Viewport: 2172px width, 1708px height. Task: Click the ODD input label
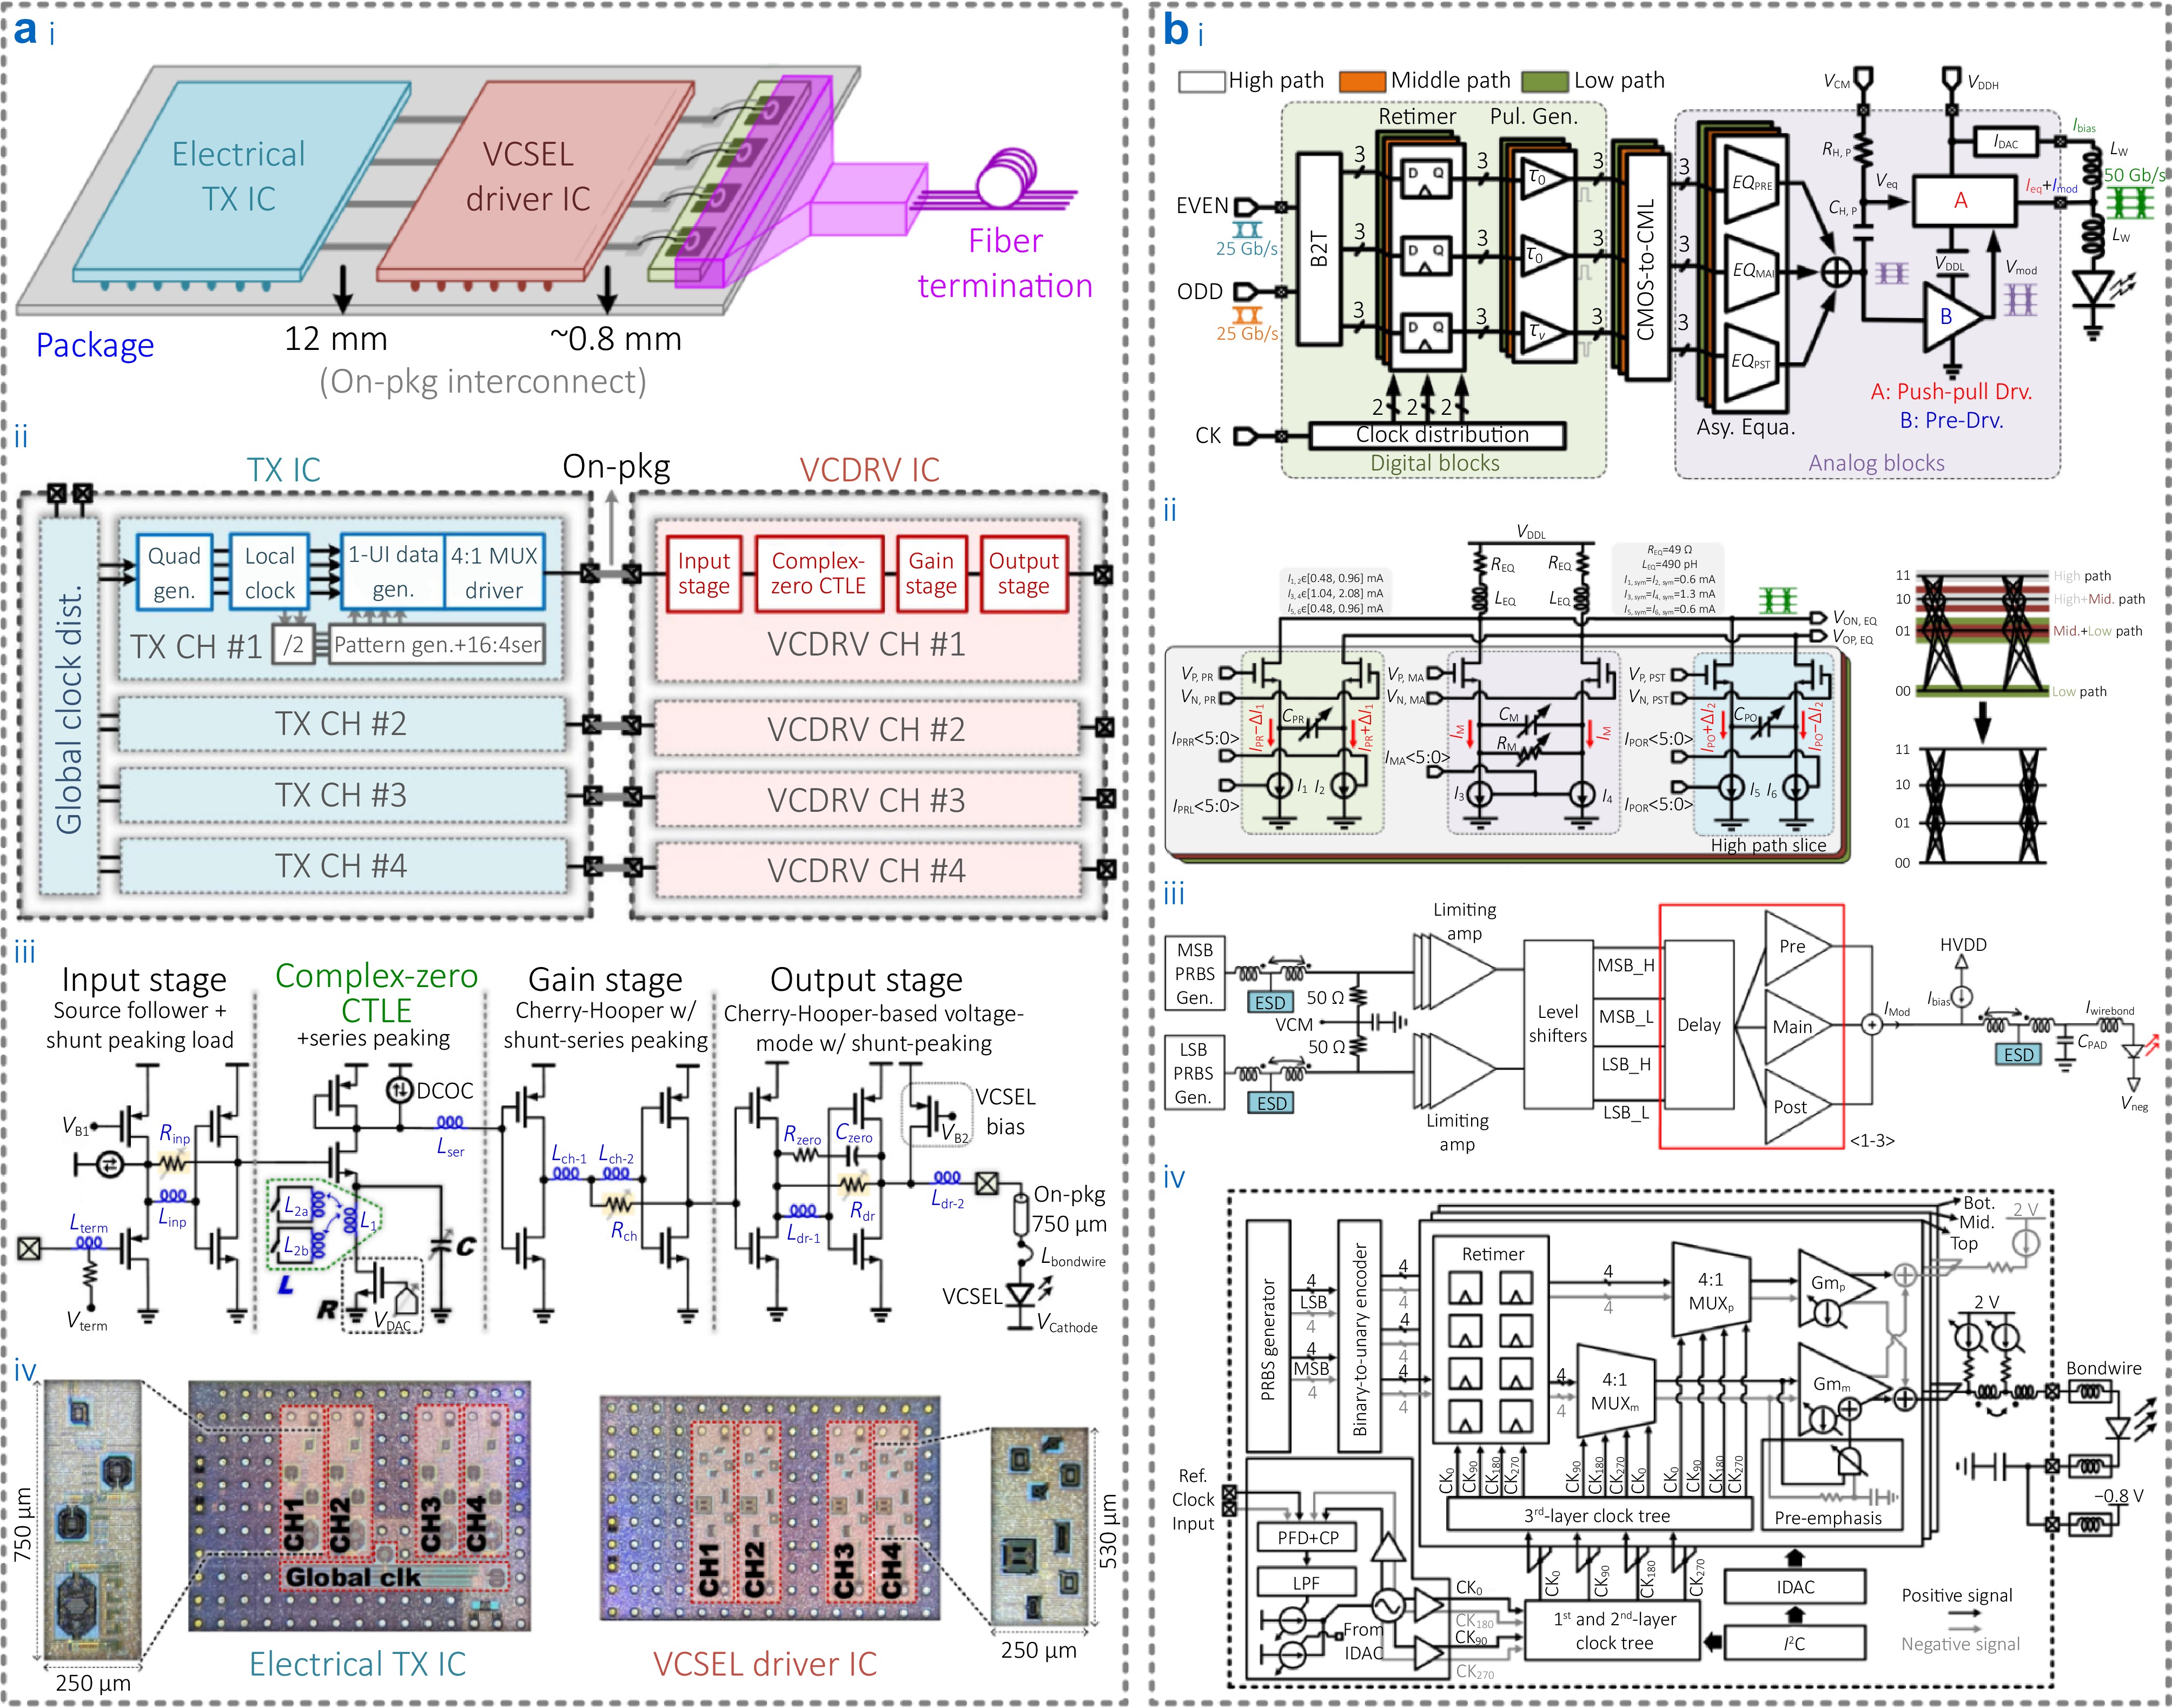pyautogui.click(x=1200, y=291)
